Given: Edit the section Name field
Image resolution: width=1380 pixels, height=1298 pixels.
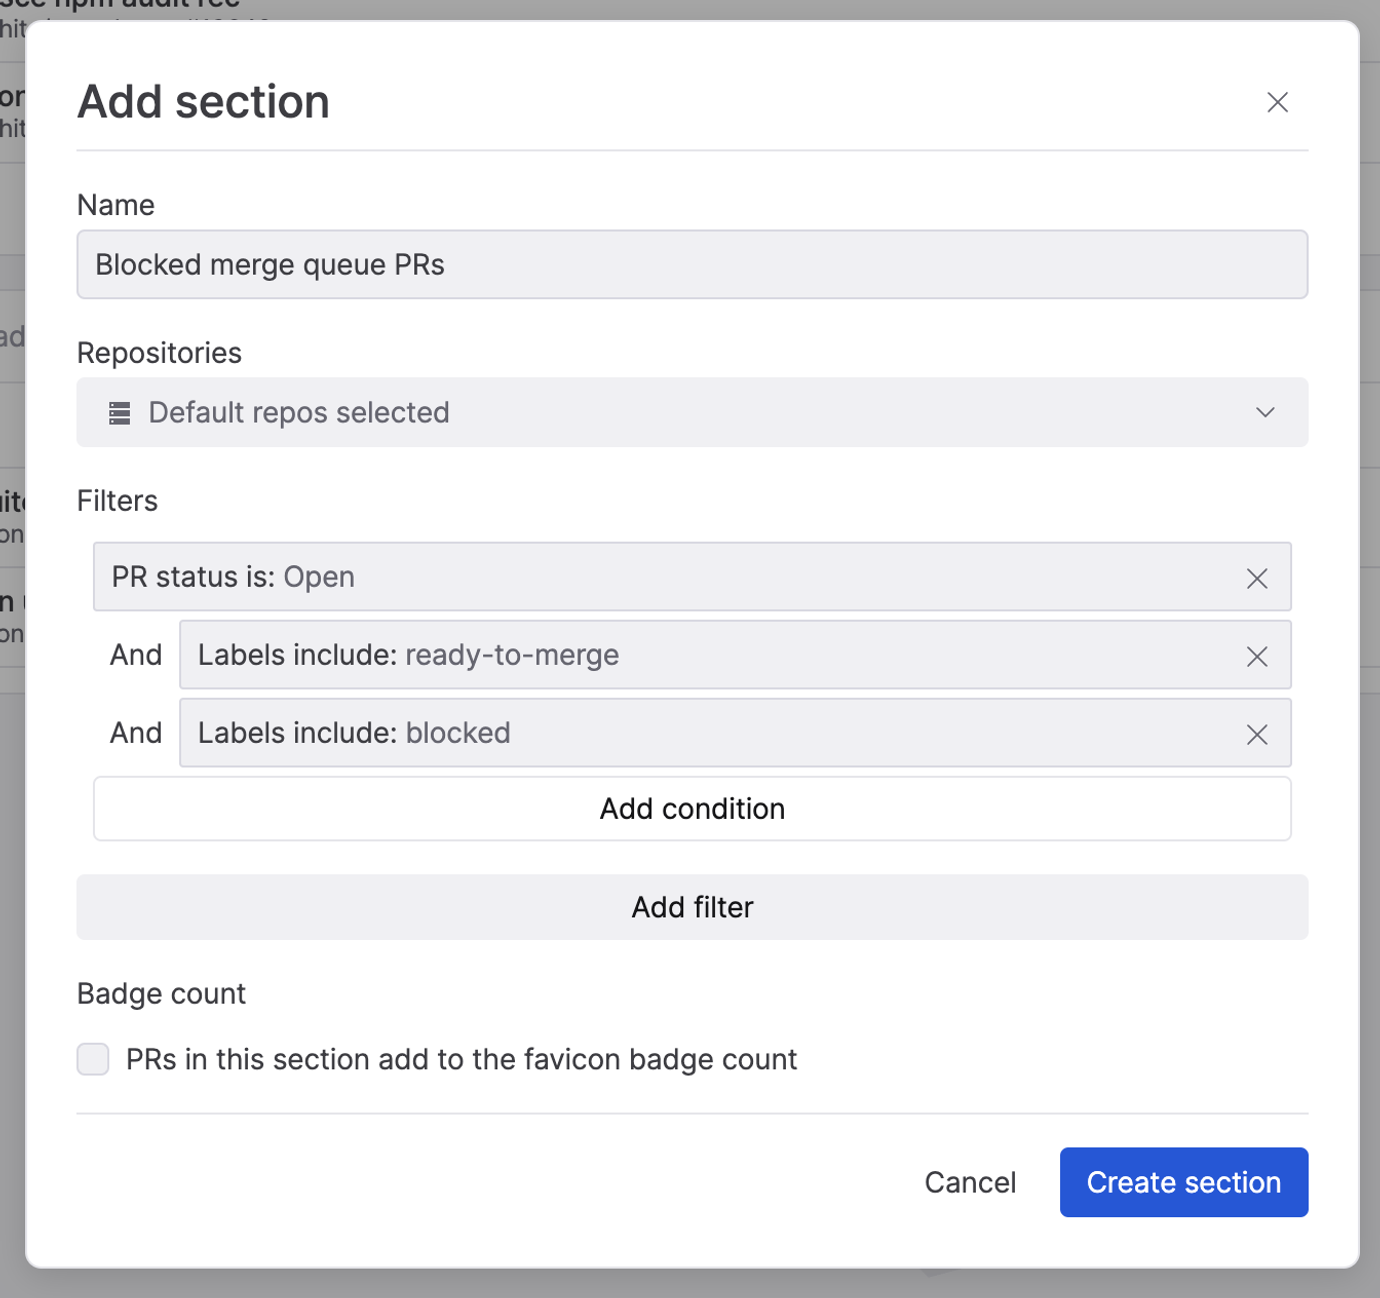Looking at the screenshot, I should coord(692,264).
